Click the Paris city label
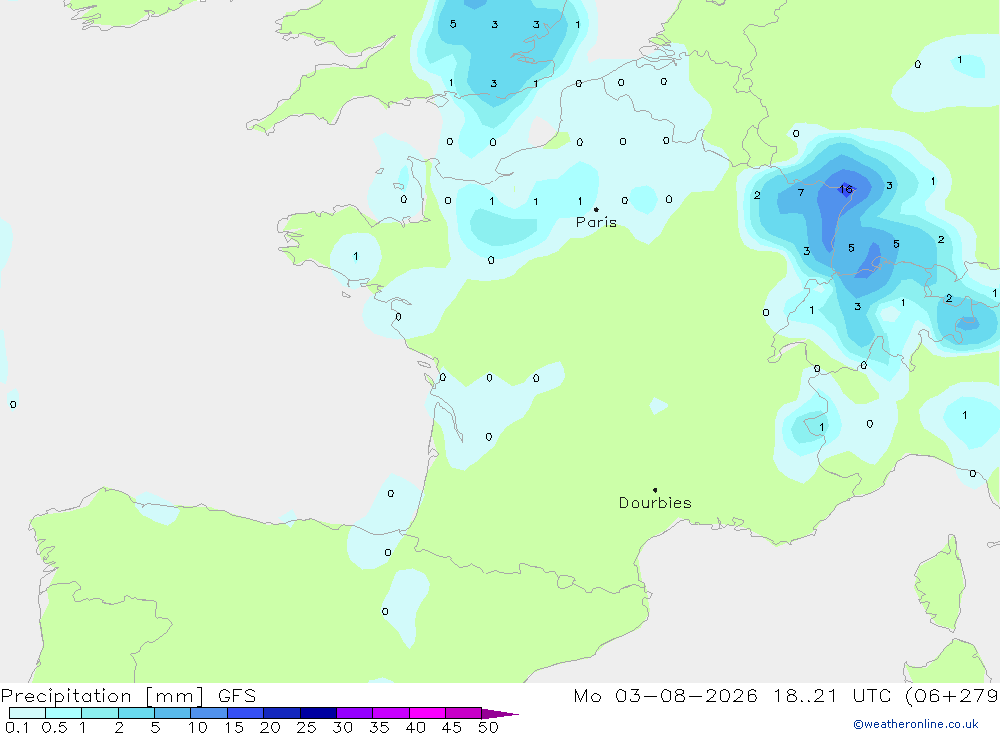The height and width of the screenshot is (733, 1000). [596, 222]
